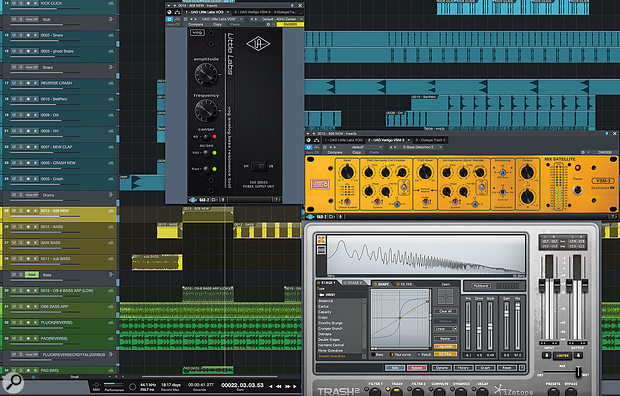Pin the VOG plugin window
The image size is (620, 396).
(x=292, y=6)
